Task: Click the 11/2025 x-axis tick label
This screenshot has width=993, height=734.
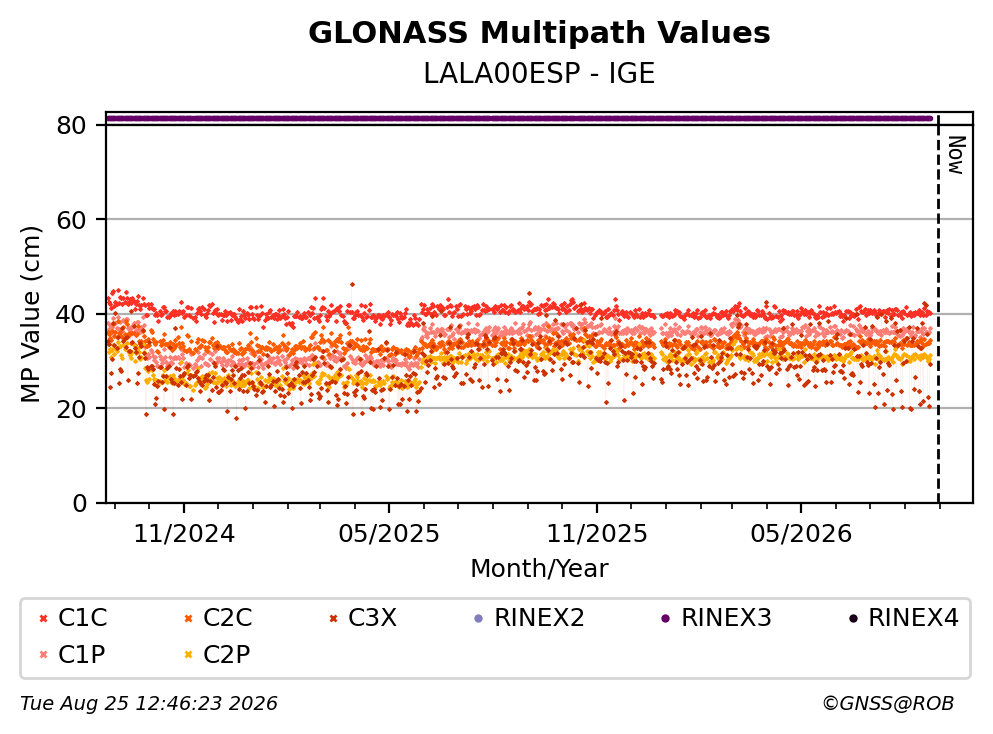Action: coord(597,534)
